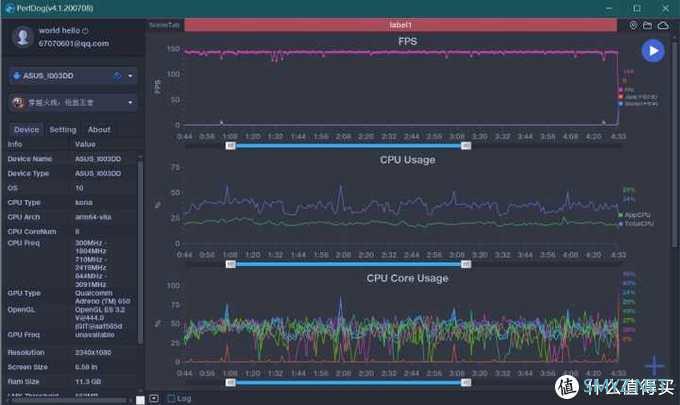
Task: Open the cloud upload icon
Action: (663, 26)
